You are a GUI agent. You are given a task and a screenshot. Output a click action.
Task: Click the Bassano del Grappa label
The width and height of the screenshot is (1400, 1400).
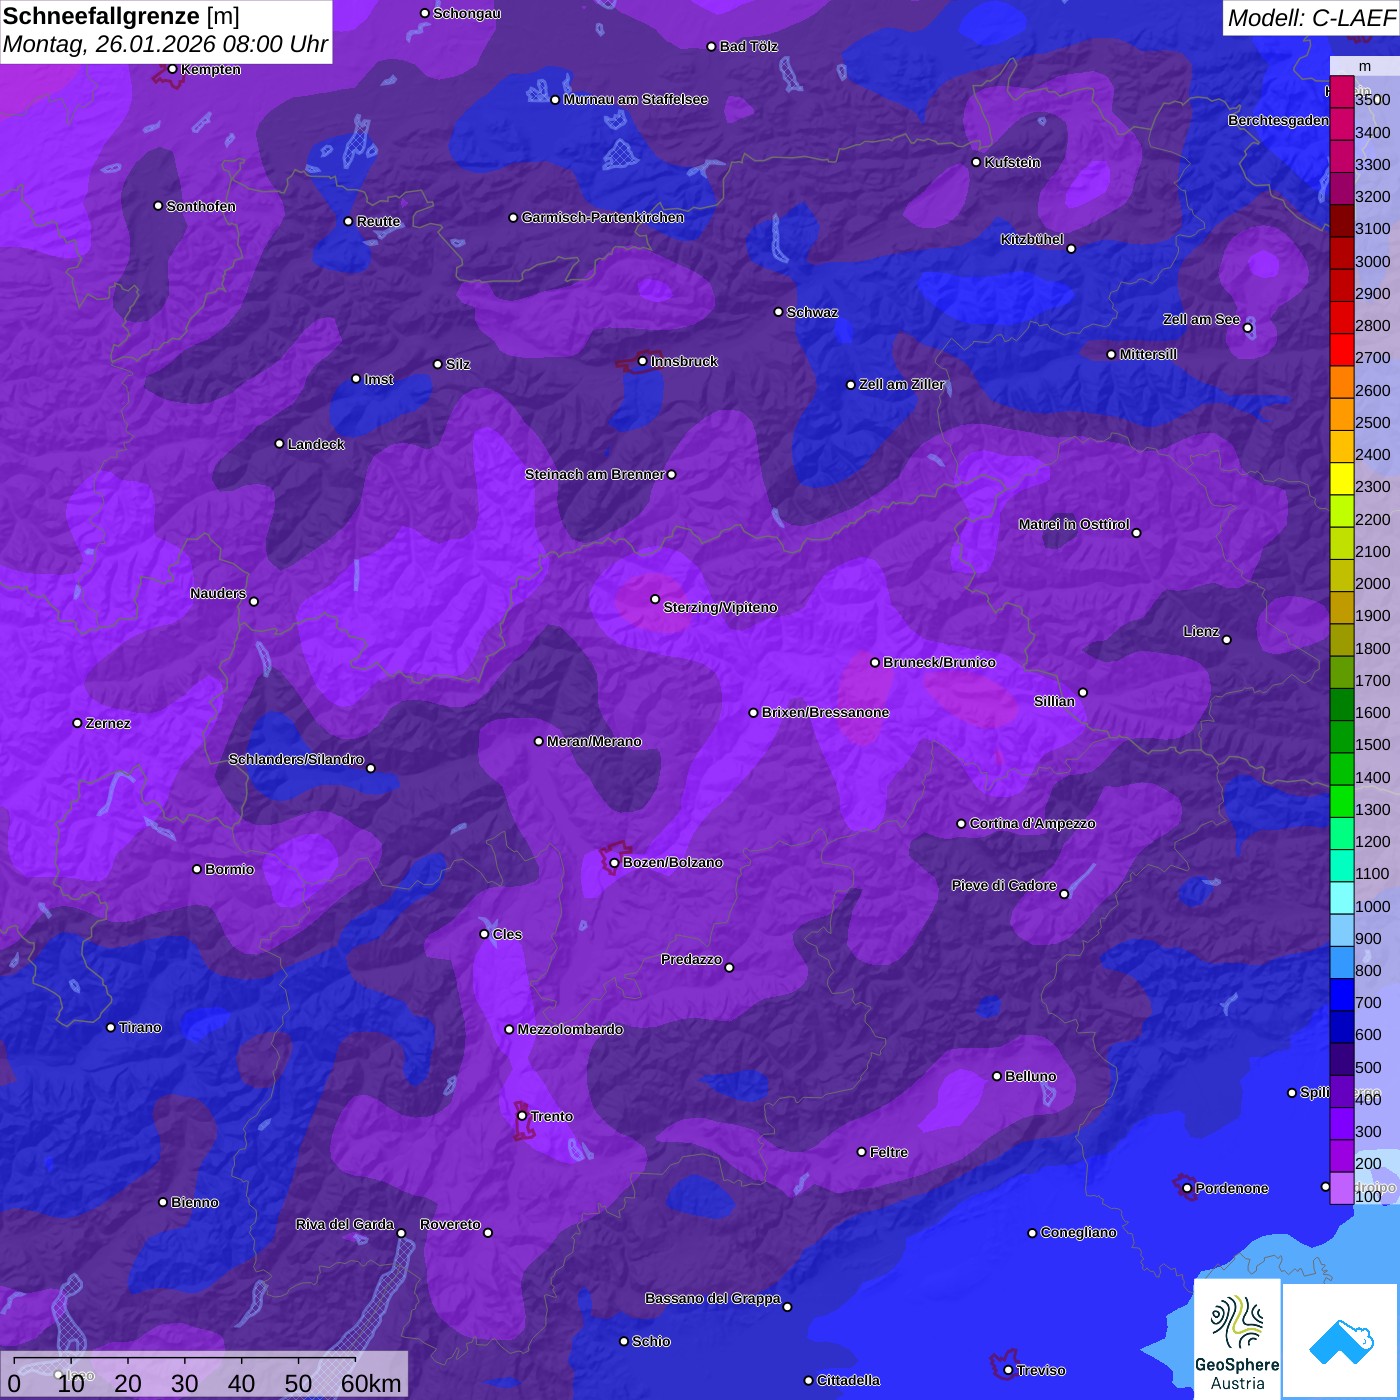[x=712, y=1298]
